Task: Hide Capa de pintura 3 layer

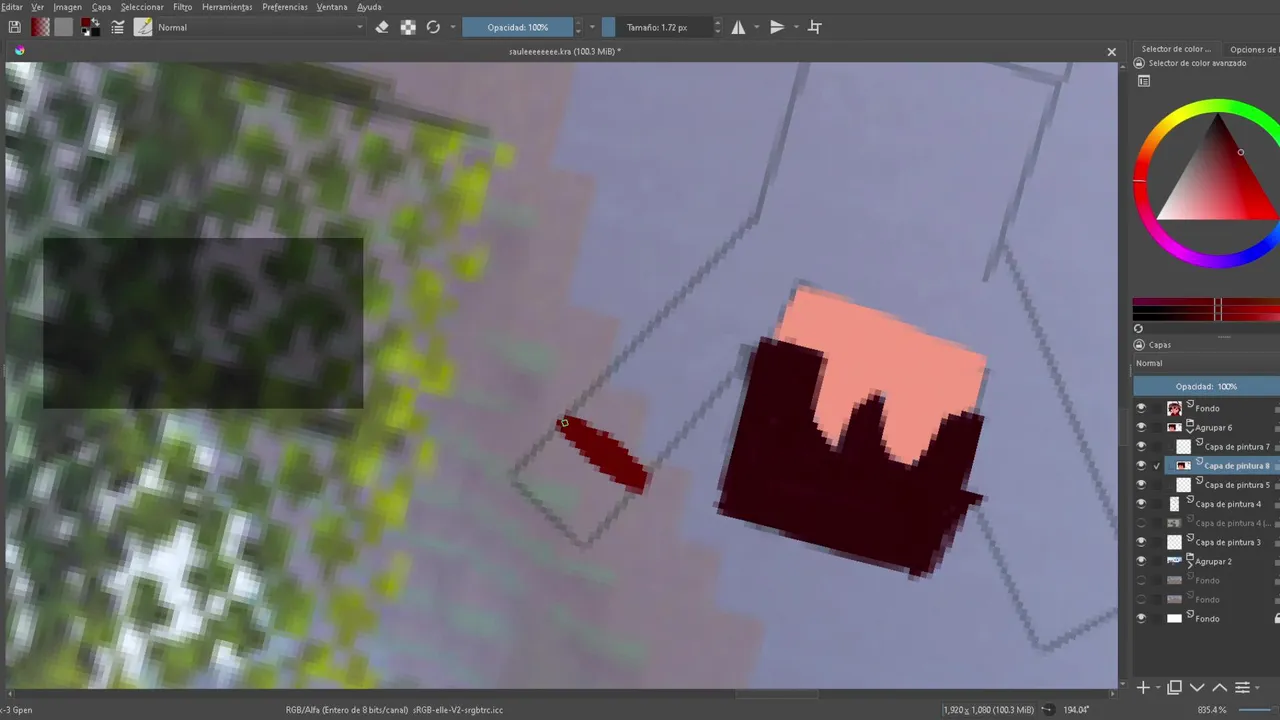Action: tap(1141, 542)
